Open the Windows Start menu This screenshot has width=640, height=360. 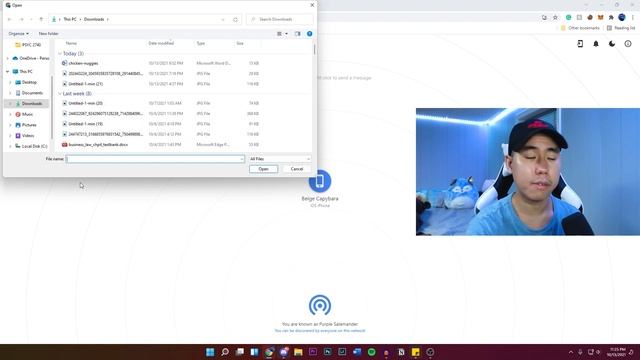point(210,352)
